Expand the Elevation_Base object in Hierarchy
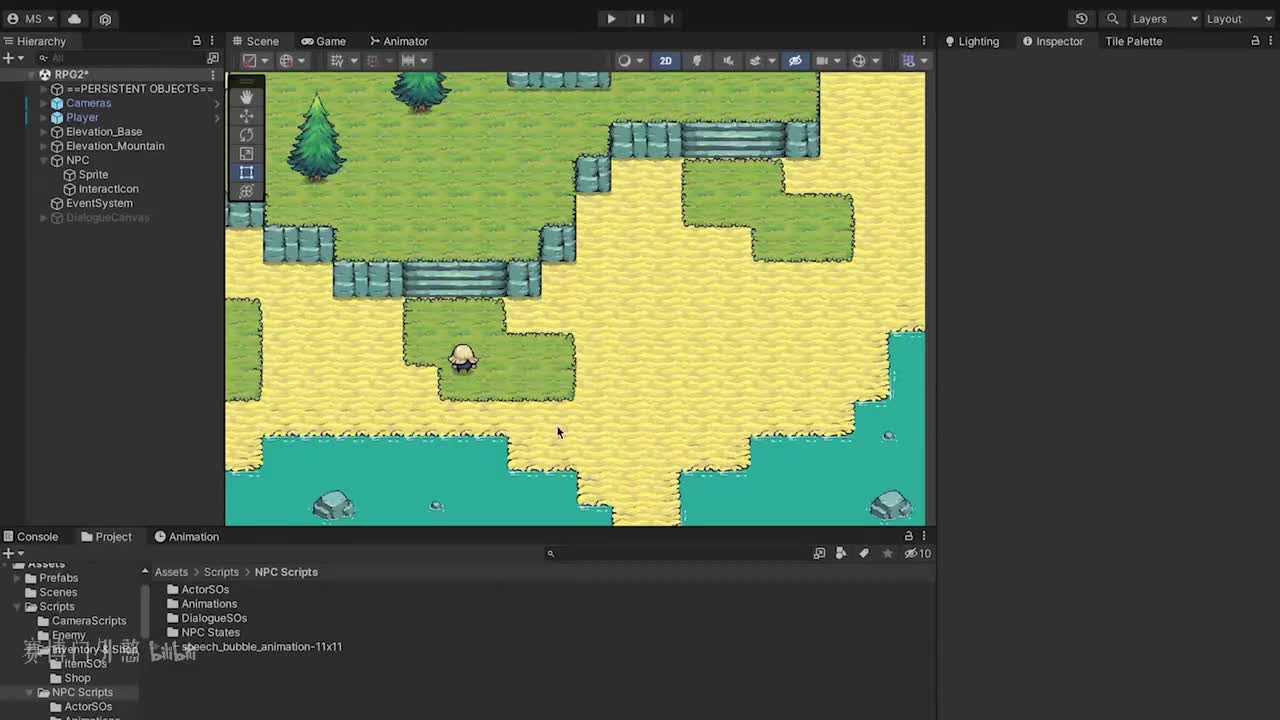The image size is (1280, 720). coord(44,132)
